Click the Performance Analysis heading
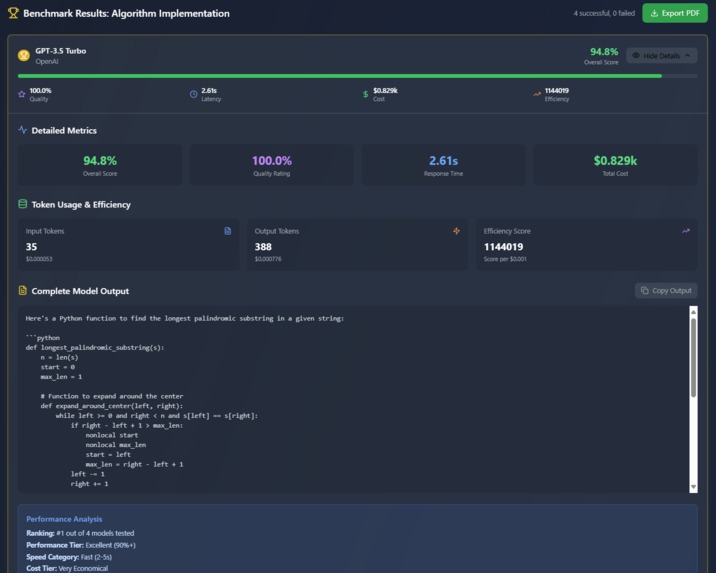 pyautogui.click(x=64, y=519)
